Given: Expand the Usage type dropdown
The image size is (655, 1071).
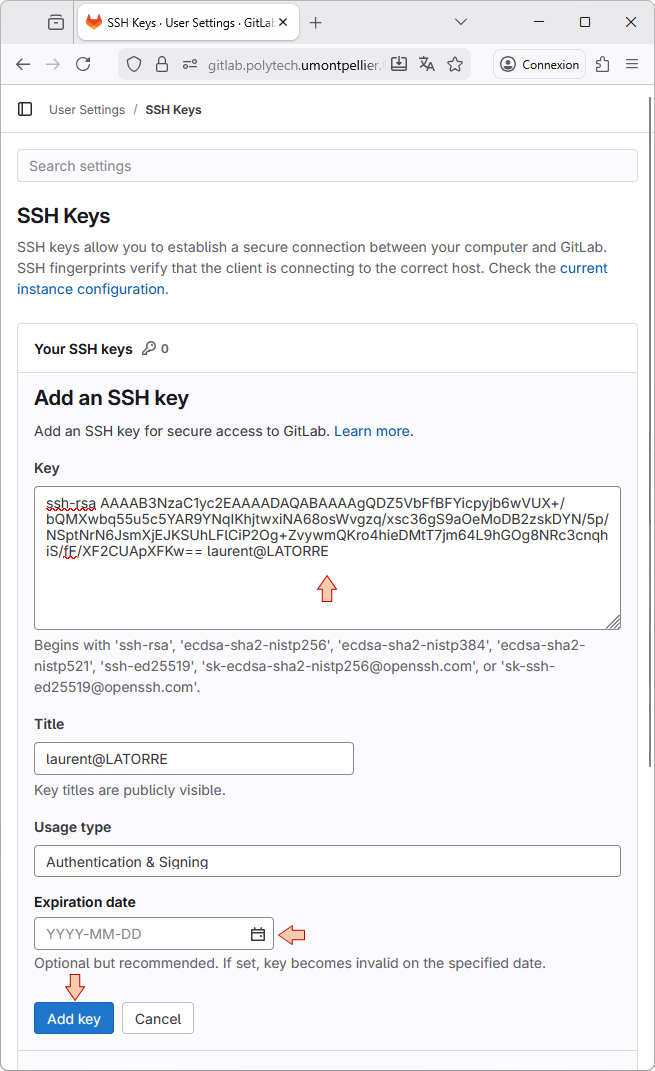Looking at the screenshot, I should pos(327,861).
